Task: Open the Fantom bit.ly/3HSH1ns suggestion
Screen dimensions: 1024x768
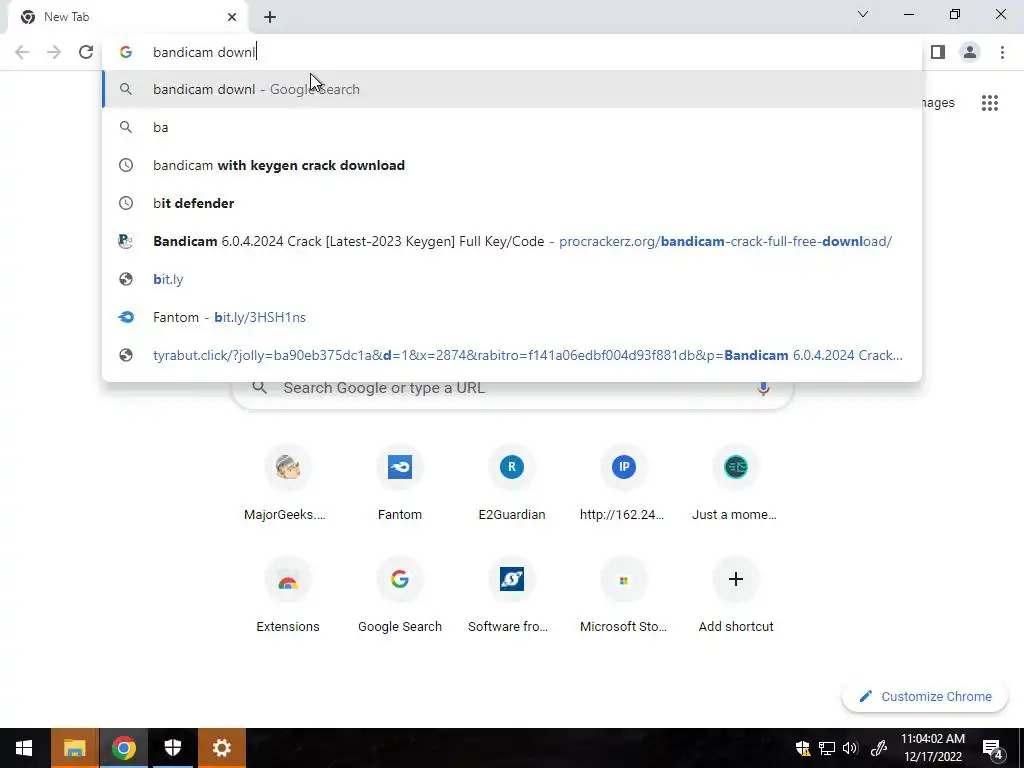Action: pos(512,317)
